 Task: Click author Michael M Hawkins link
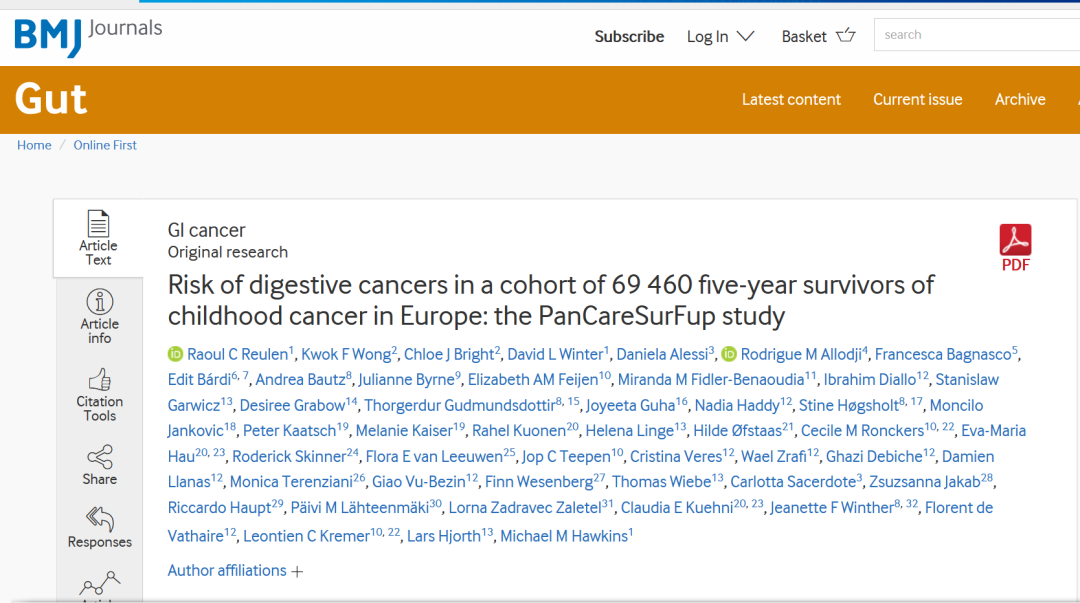tap(563, 536)
